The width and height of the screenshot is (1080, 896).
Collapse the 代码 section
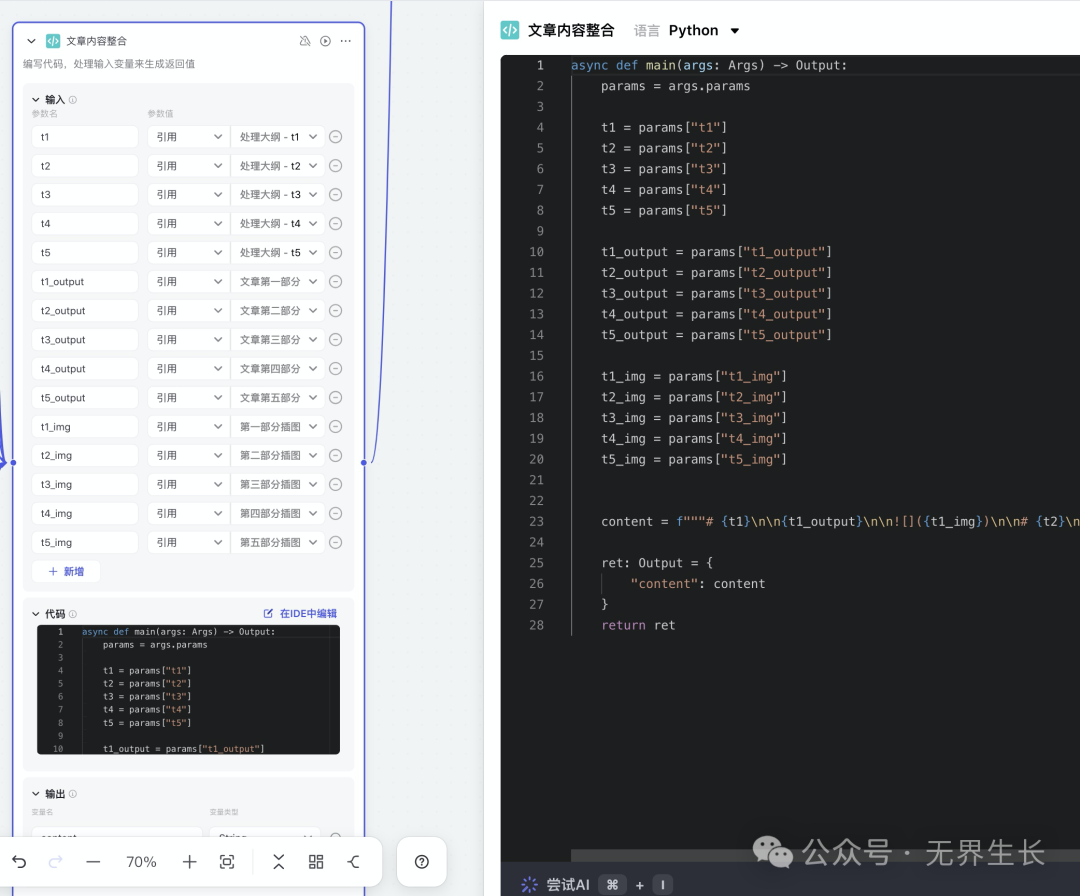pyautogui.click(x=34, y=614)
